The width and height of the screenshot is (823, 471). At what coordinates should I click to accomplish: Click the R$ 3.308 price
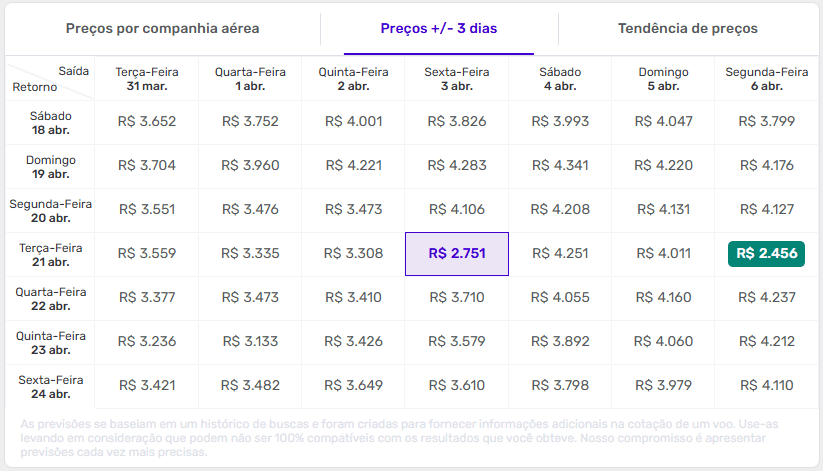[x=354, y=254]
